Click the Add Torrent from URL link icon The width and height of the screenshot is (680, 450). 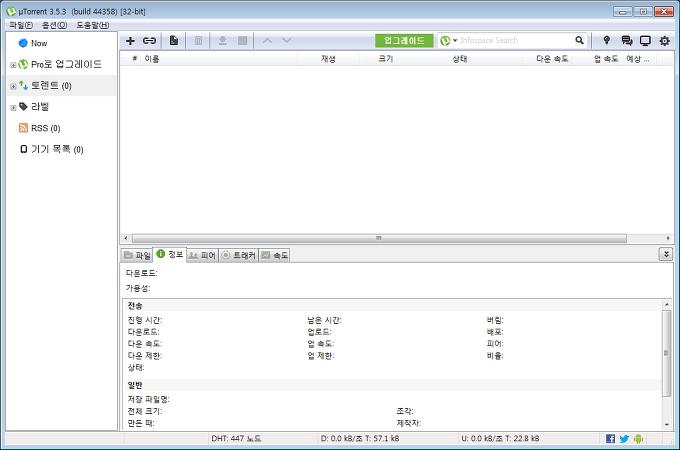149,41
